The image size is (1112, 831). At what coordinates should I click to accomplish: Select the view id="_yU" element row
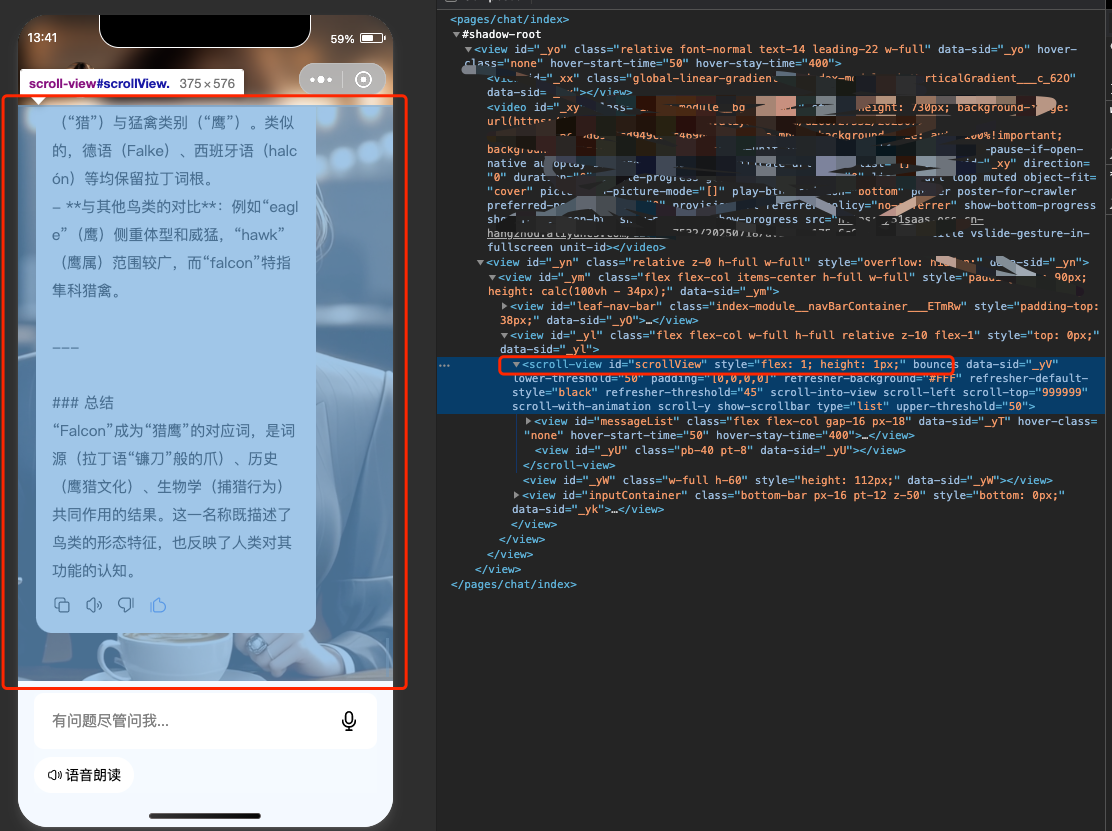point(720,450)
